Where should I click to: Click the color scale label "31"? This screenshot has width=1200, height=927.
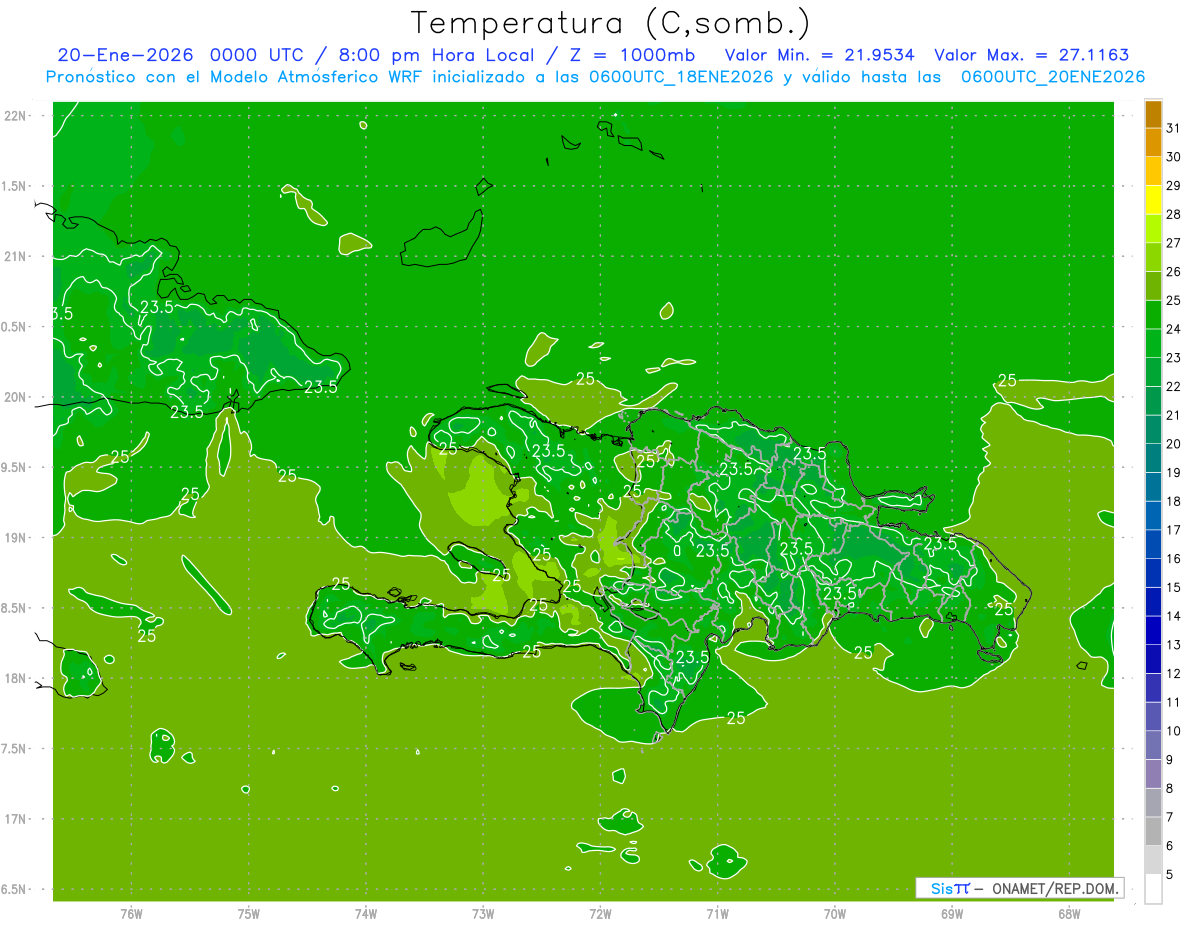[1174, 128]
